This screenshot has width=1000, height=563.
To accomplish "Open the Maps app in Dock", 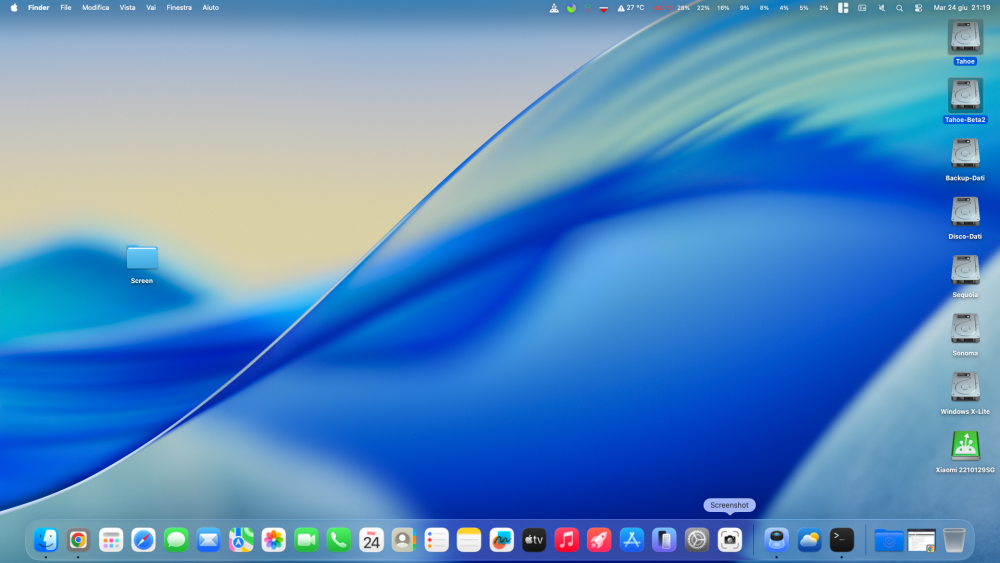I will [241, 540].
